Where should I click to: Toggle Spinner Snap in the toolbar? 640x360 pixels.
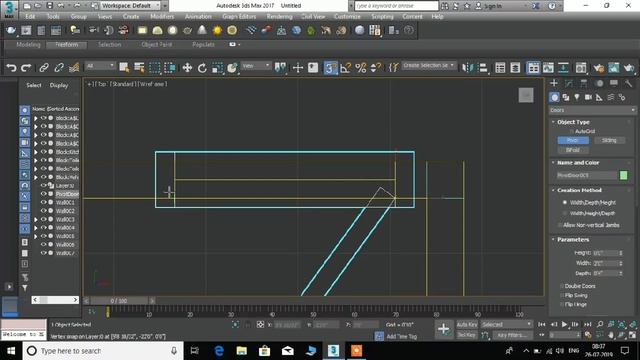pos(375,68)
